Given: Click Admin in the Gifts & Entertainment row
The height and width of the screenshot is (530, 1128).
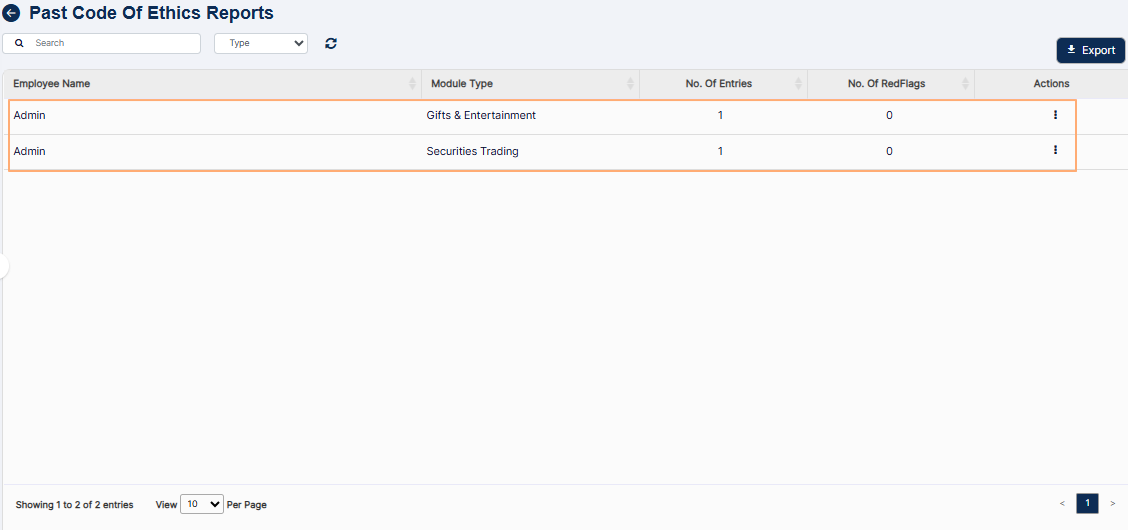Looking at the screenshot, I should pos(29,115).
